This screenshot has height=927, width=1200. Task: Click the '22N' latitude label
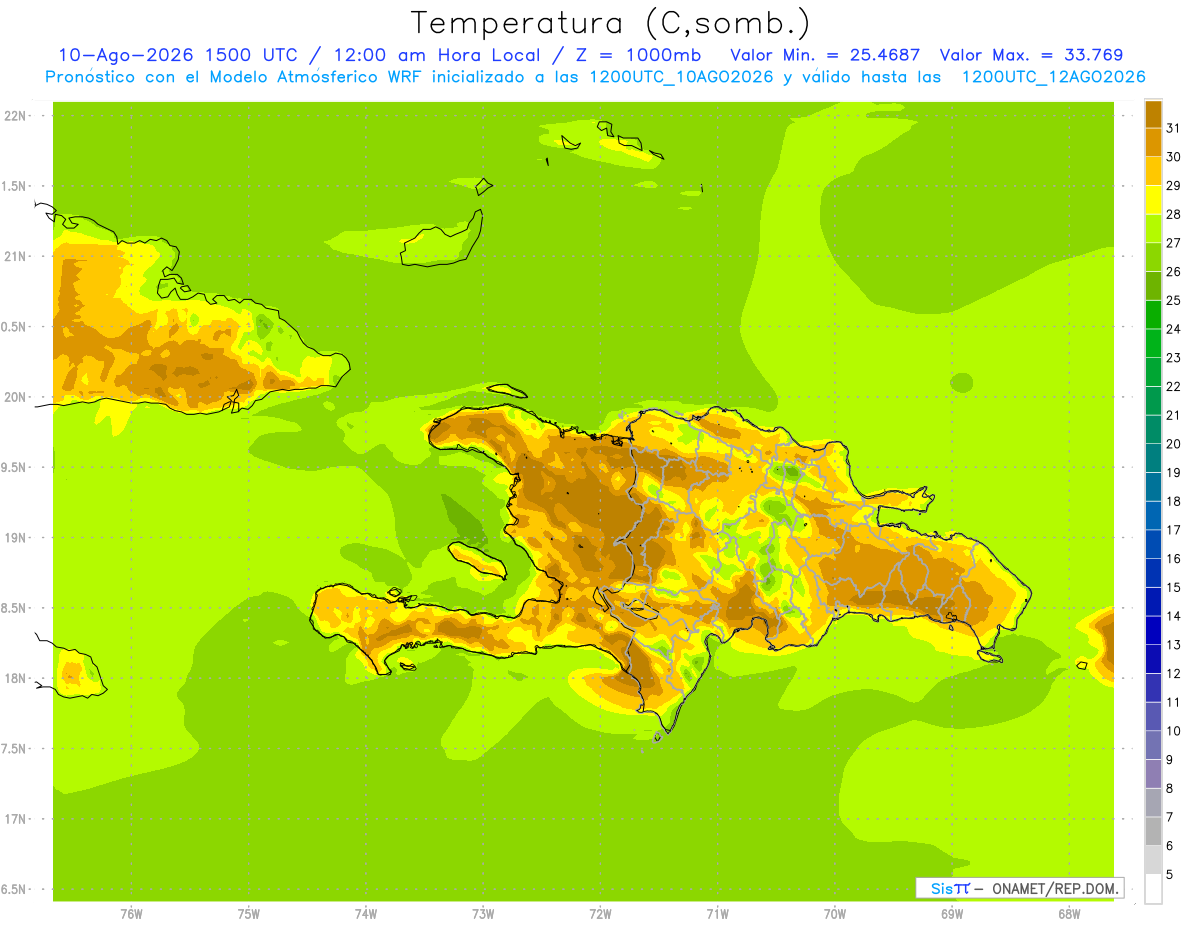pyautogui.click(x=14, y=116)
